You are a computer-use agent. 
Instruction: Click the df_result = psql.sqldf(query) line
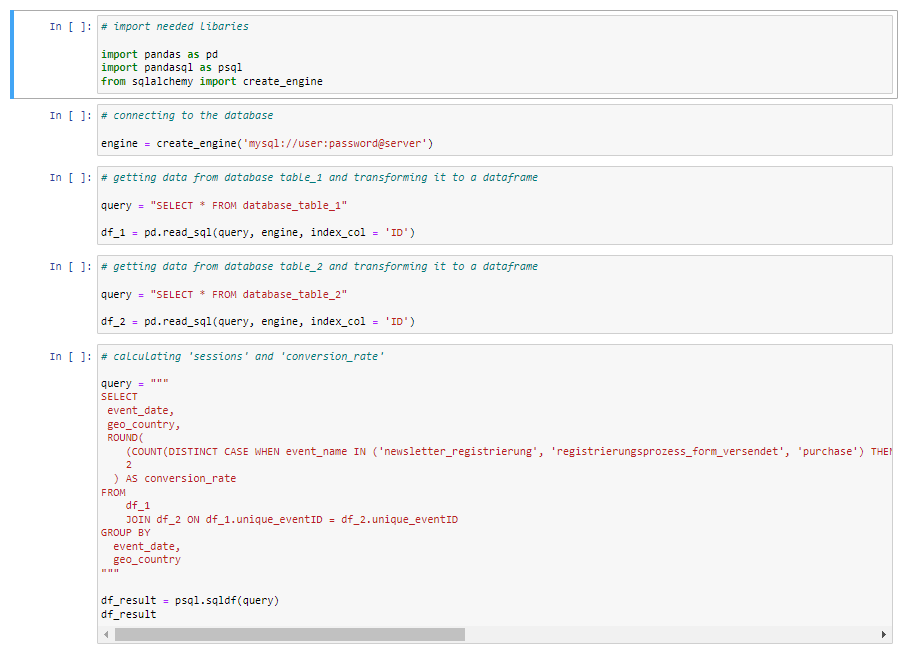pyautogui.click(x=190, y=600)
